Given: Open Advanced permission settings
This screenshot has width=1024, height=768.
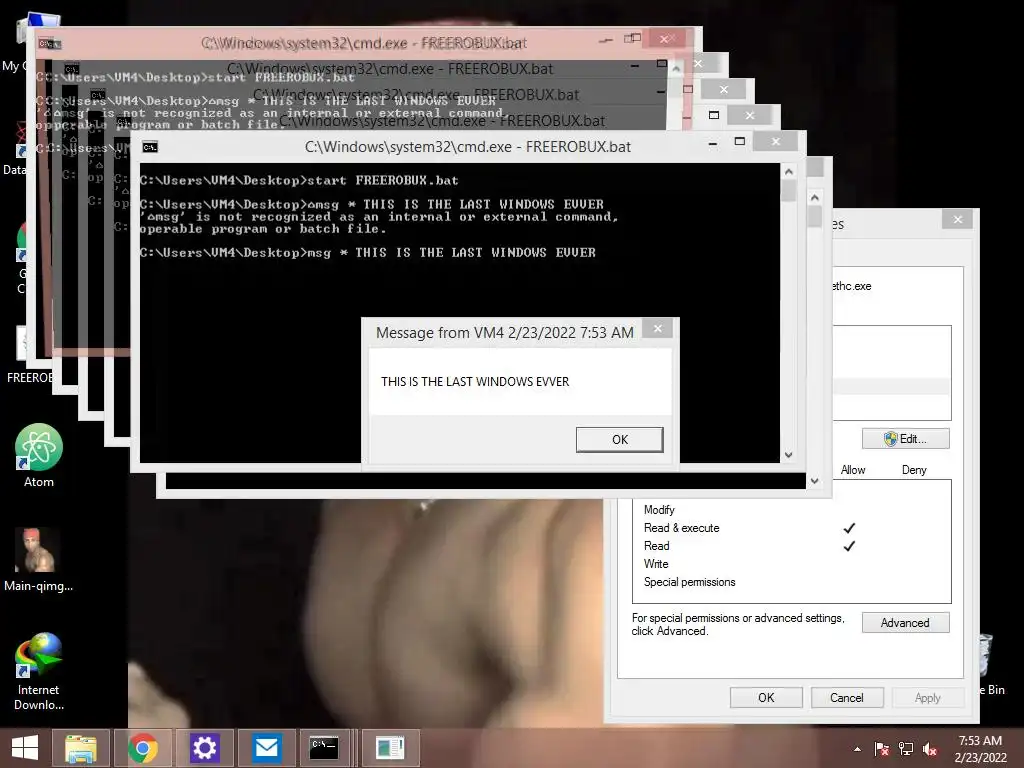Looking at the screenshot, I should click(x=905, y=623).
